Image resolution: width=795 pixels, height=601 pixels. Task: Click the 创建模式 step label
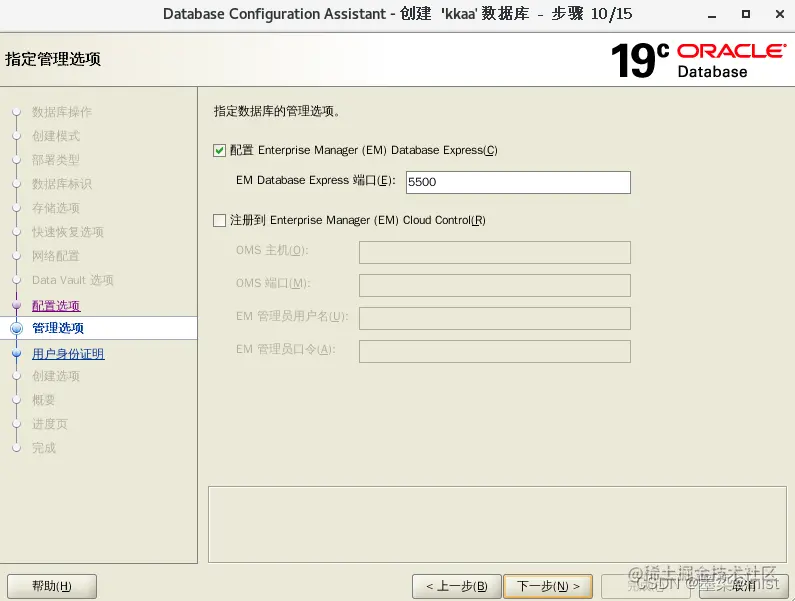[56, 136]
